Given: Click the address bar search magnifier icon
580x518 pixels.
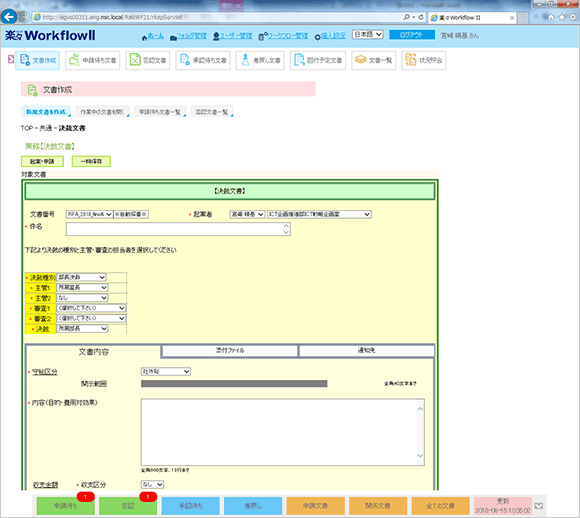Looking at the screenshot, I should tap(407, 17).
